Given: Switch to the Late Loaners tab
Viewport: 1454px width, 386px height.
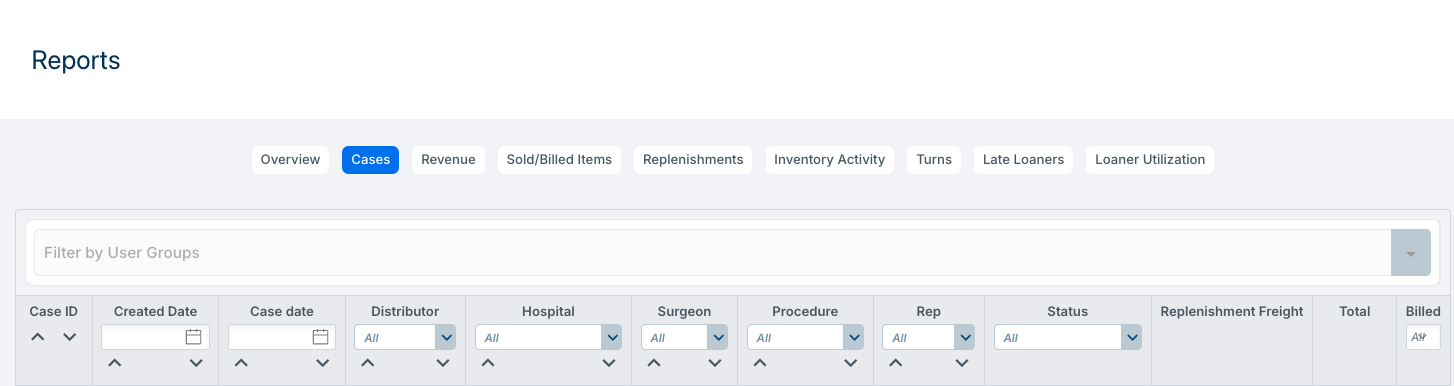Looking at the screenshot, I should pos(1024,160).
